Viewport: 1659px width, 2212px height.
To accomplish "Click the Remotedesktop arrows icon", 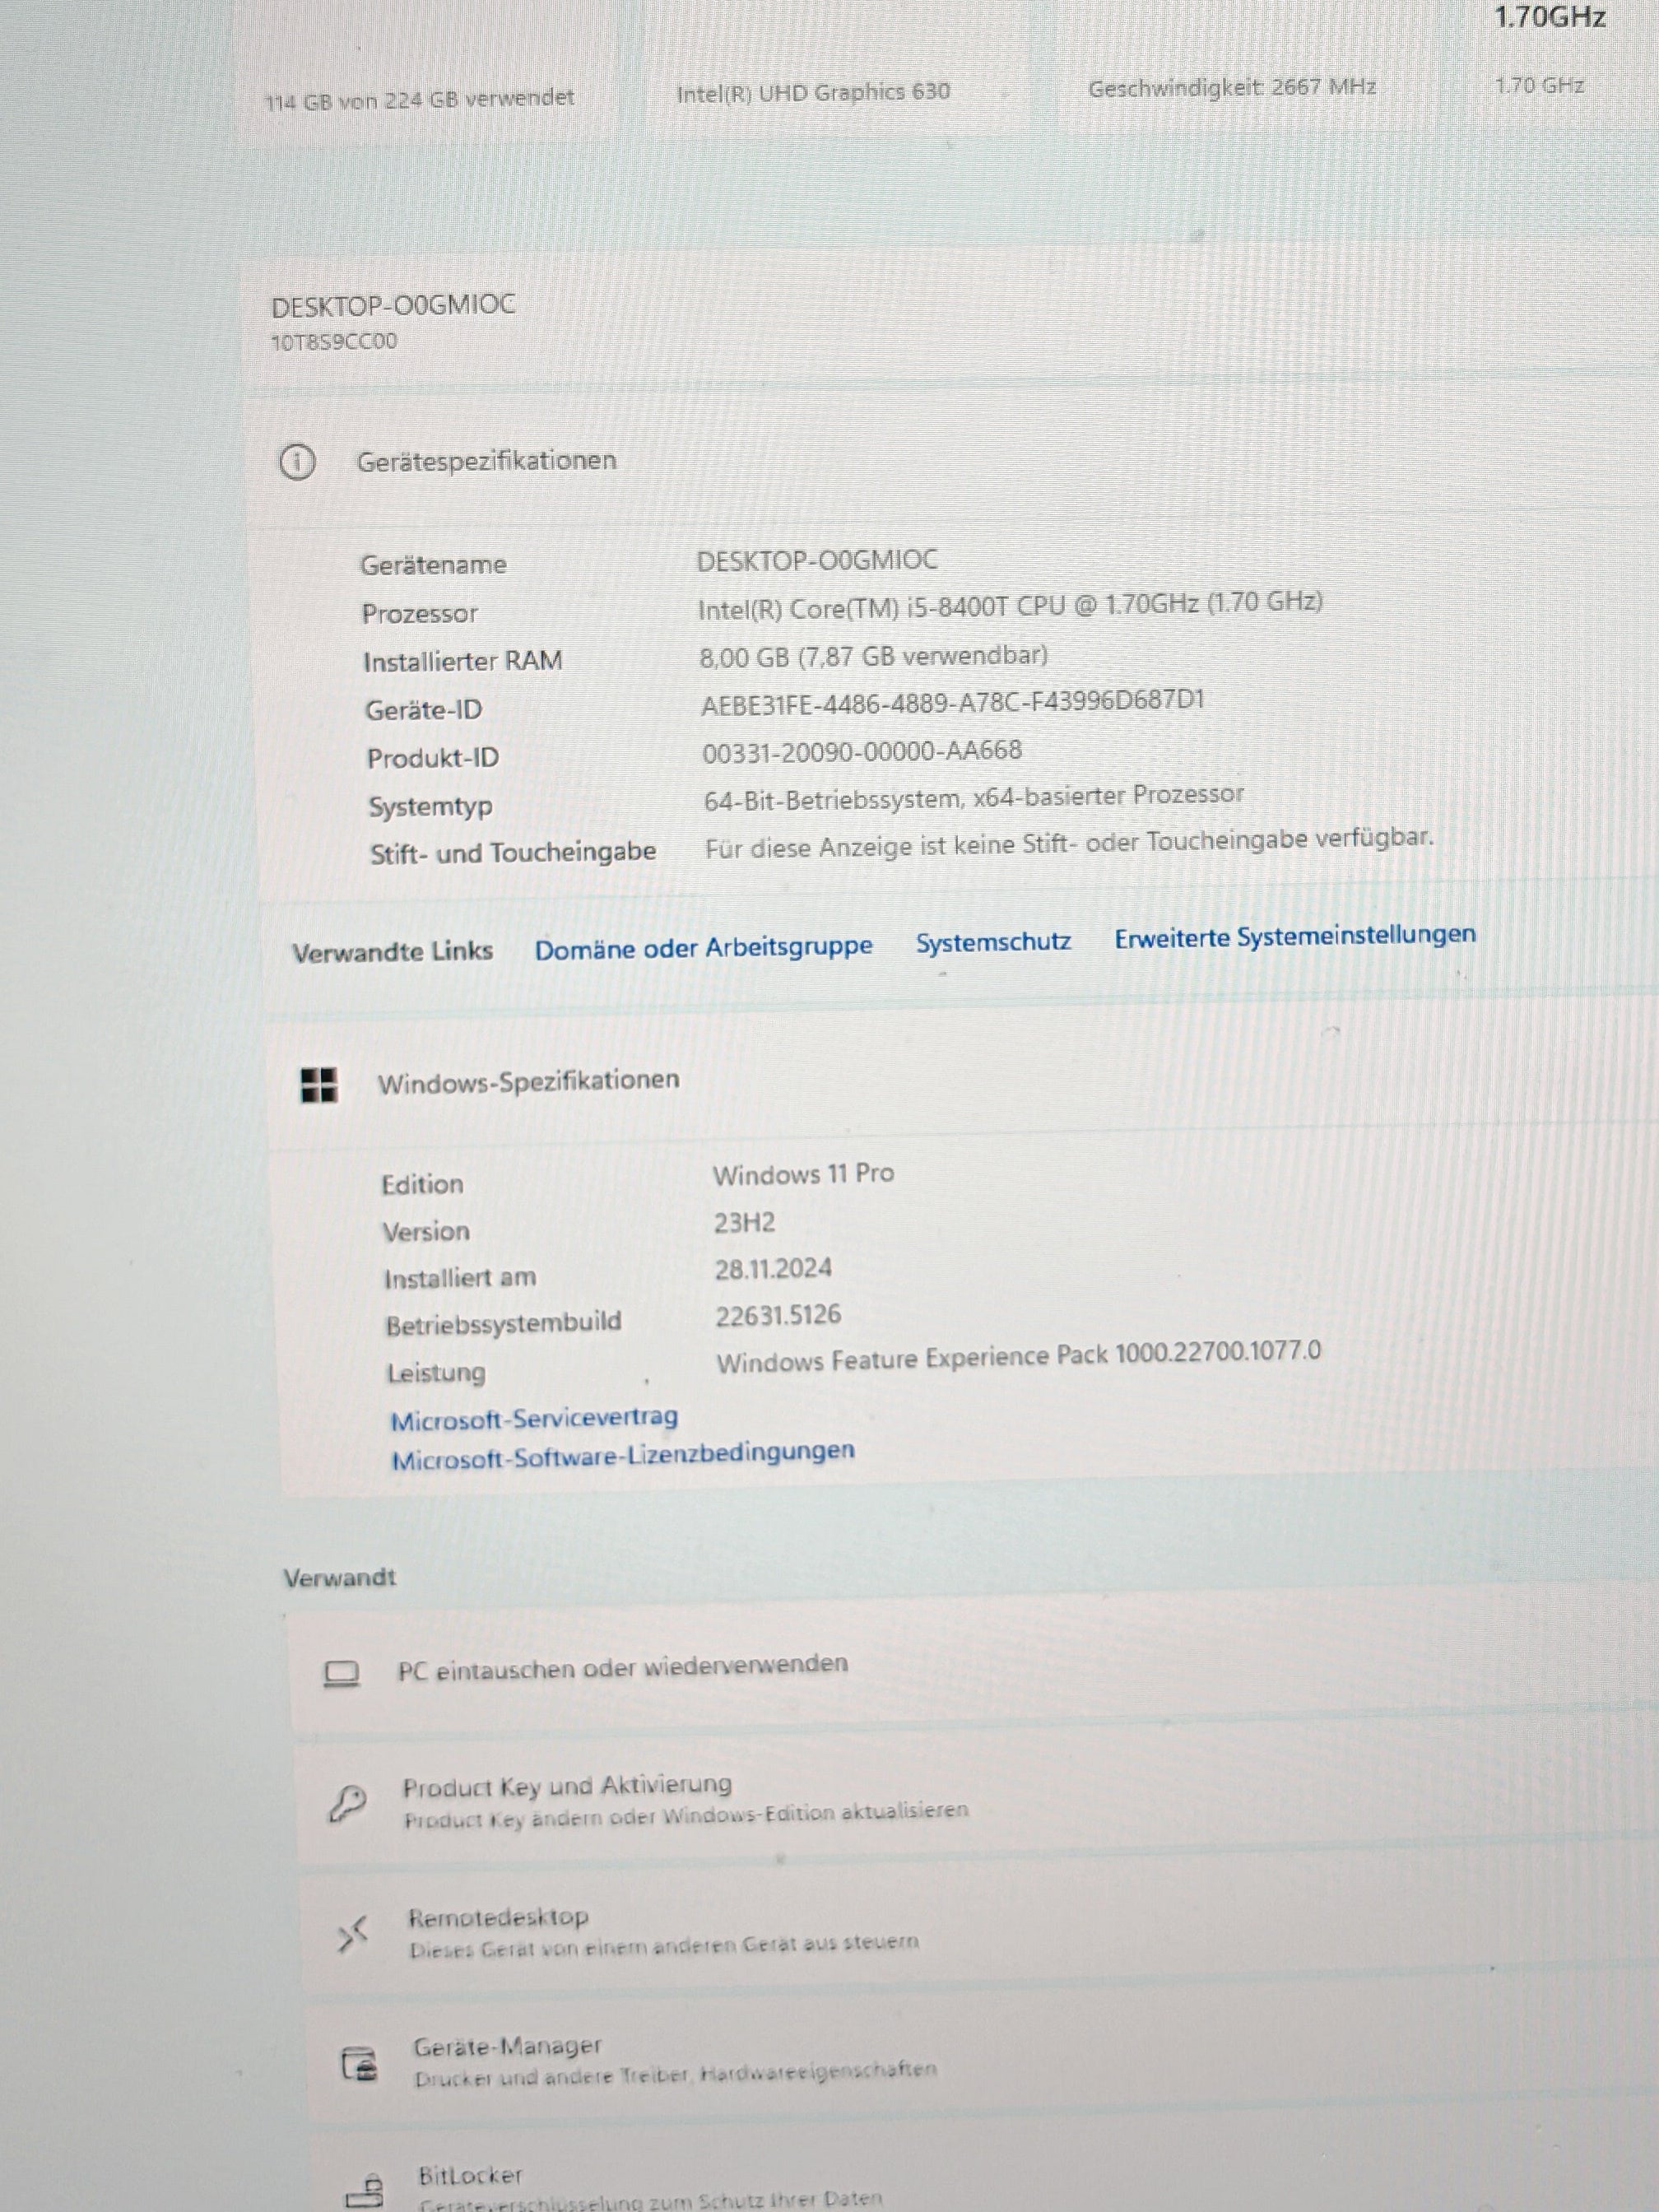I will click(x=352, y=1934).
